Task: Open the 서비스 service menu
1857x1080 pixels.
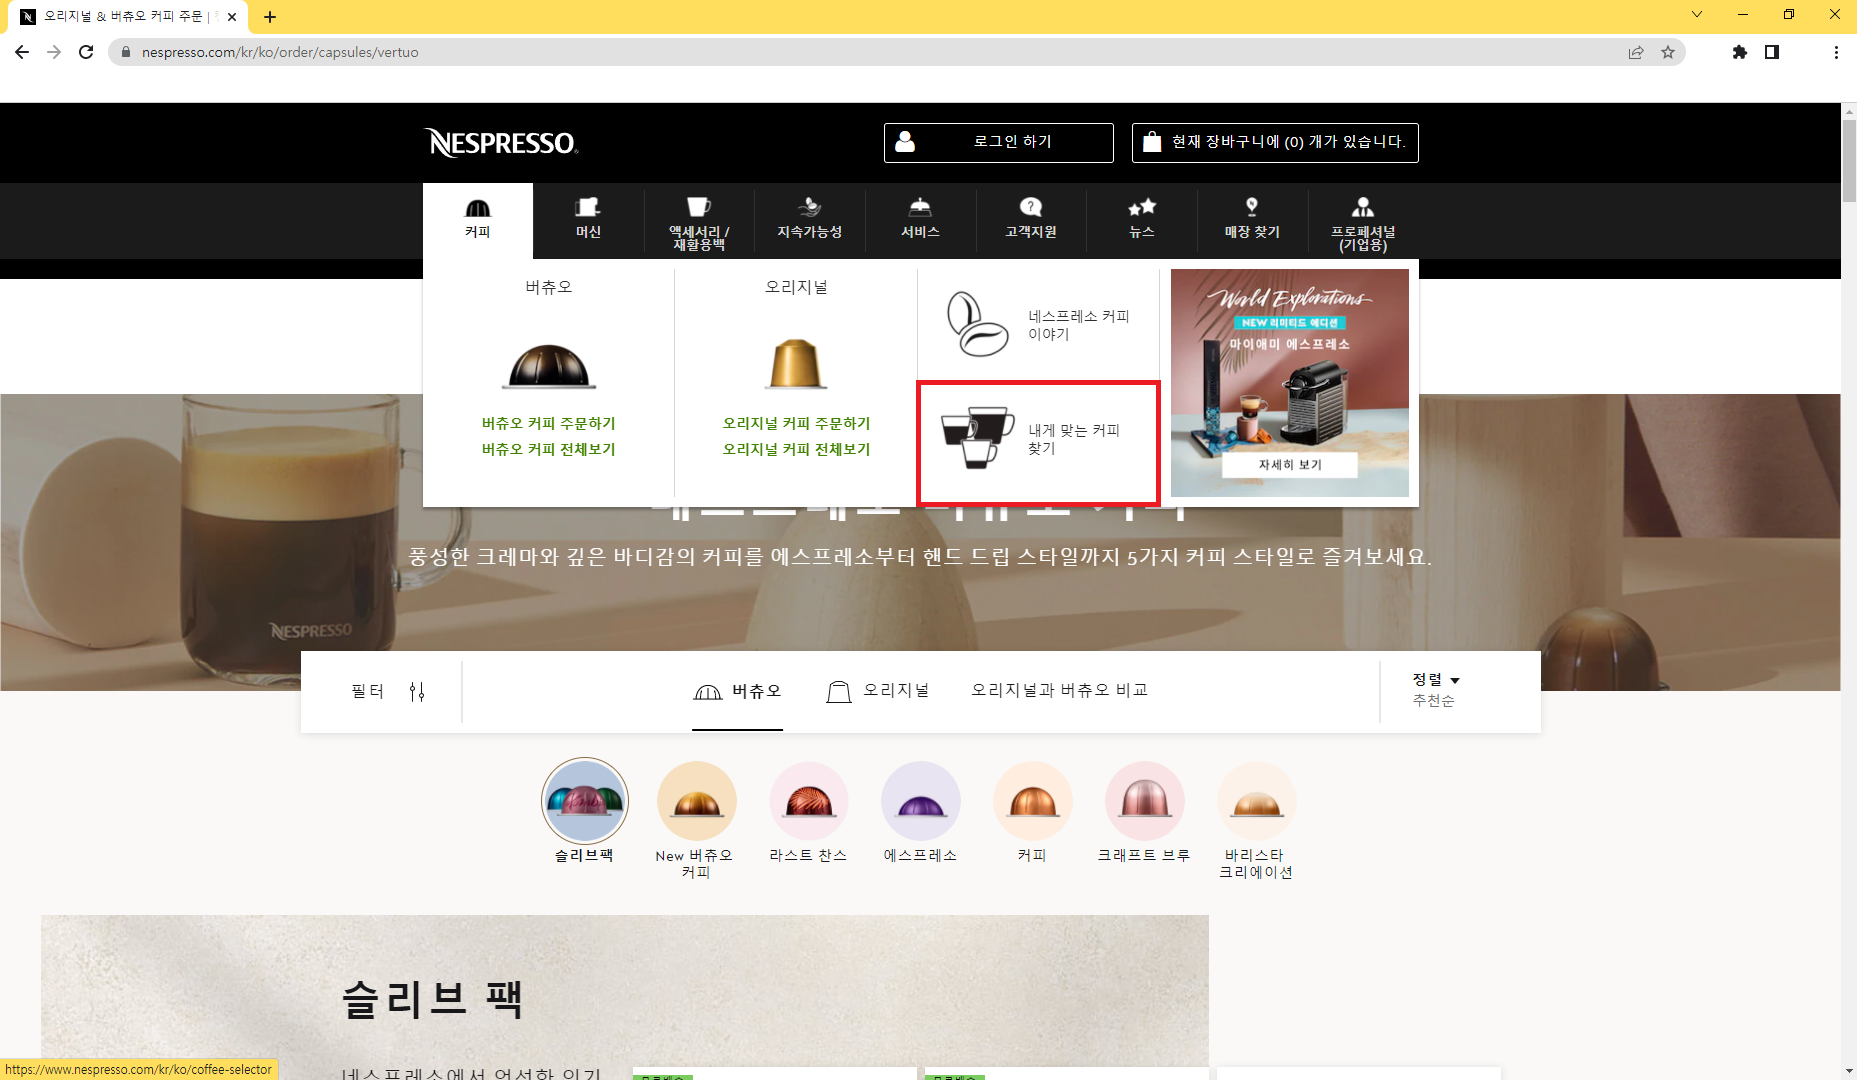Action: 920,219
